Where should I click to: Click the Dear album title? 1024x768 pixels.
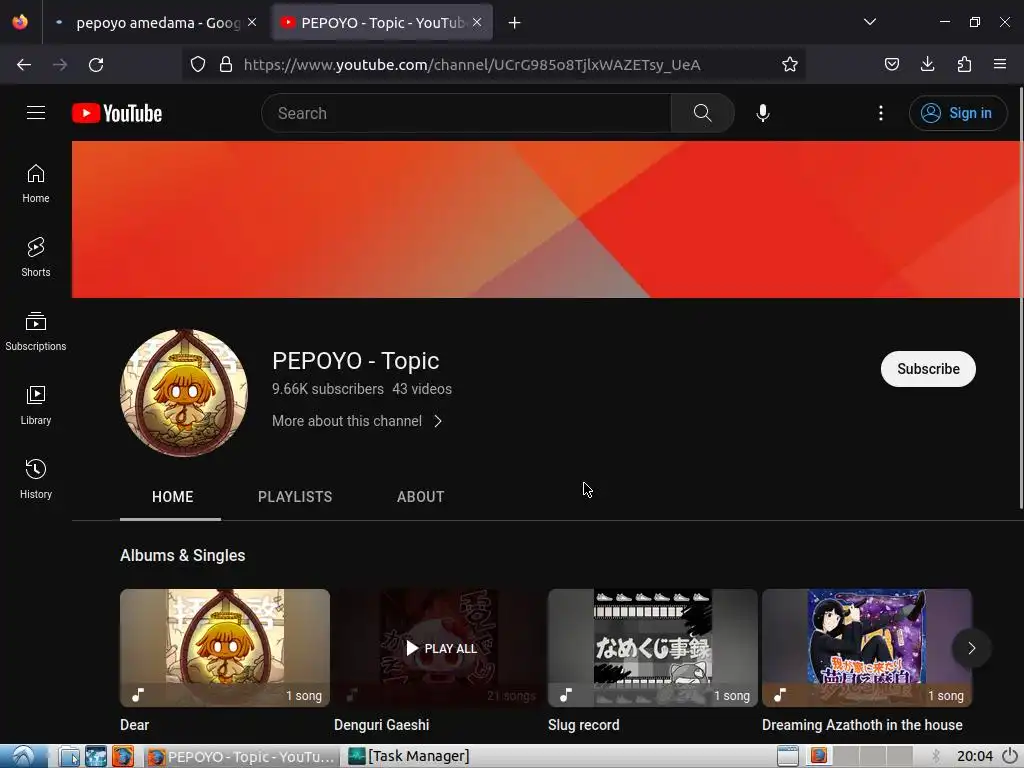tap(135, 725)
